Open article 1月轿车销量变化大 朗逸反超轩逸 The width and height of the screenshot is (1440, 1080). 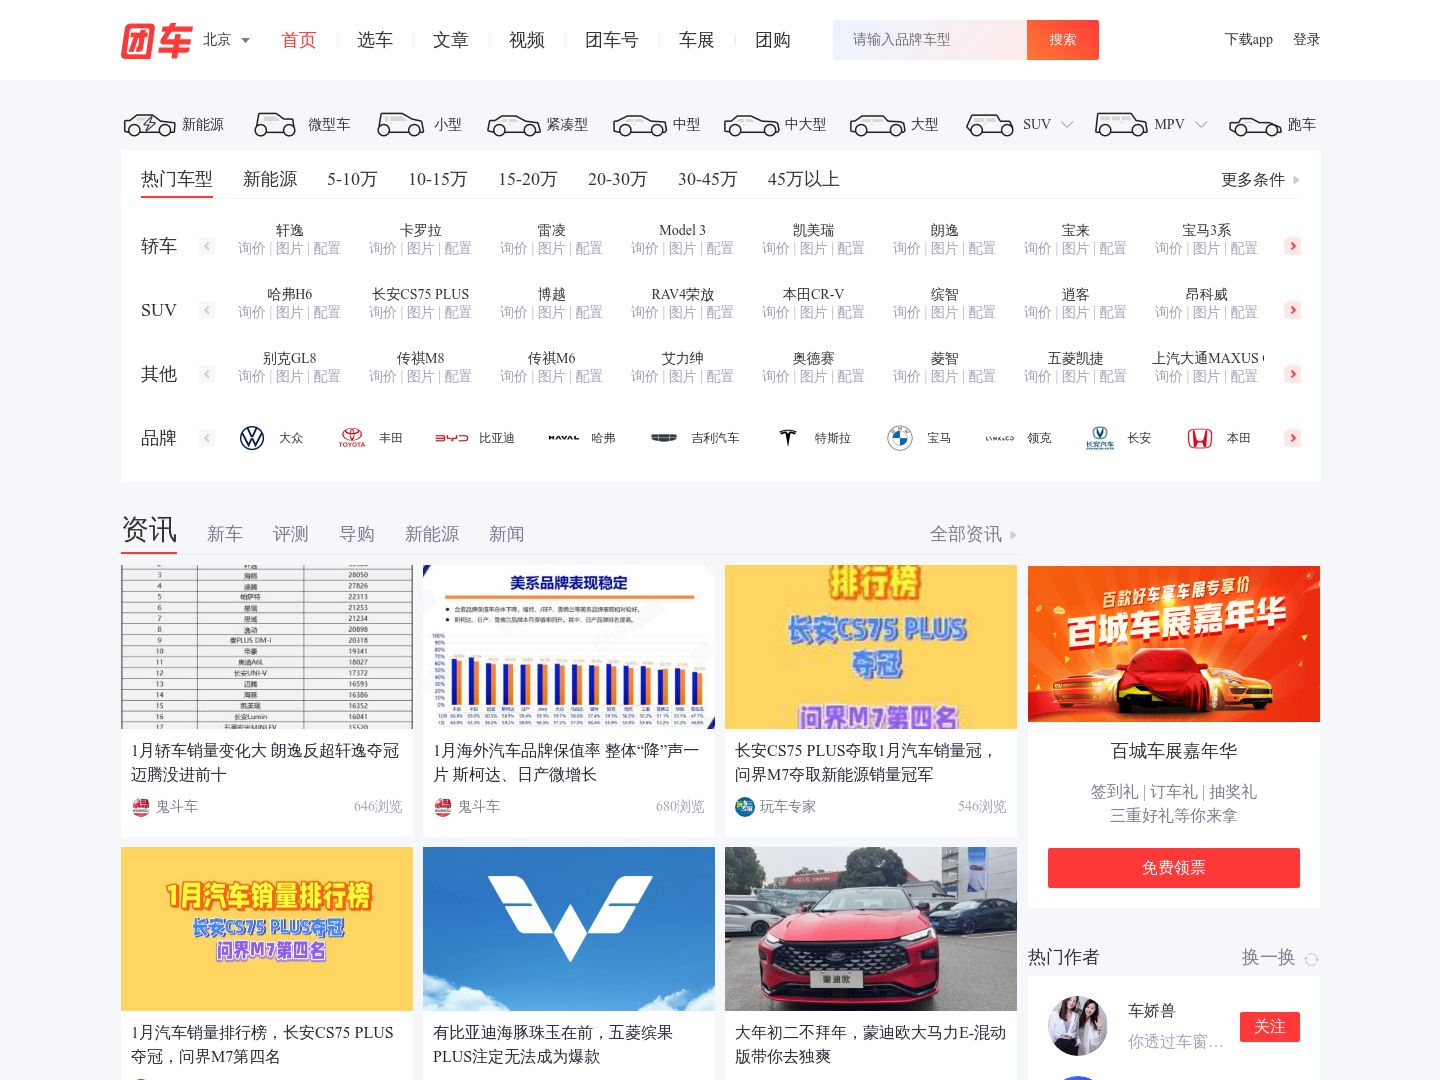coord(266,762)
